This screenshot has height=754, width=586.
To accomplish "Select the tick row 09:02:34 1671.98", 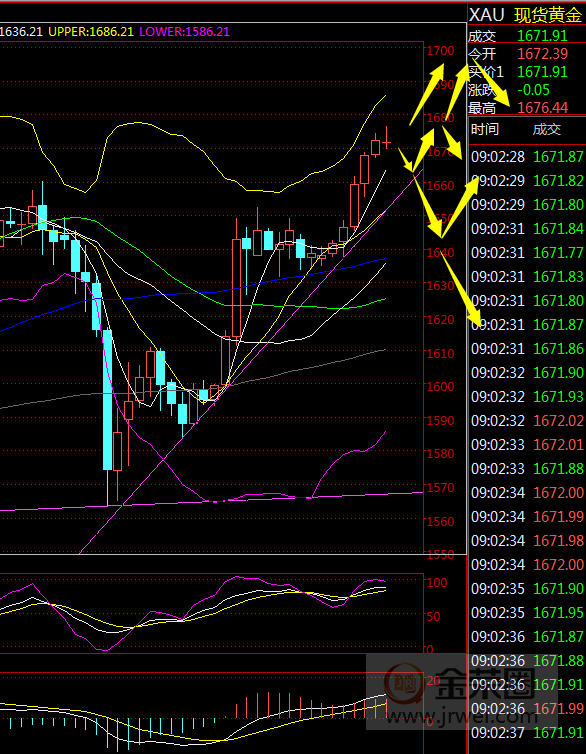I will point(527,540).
